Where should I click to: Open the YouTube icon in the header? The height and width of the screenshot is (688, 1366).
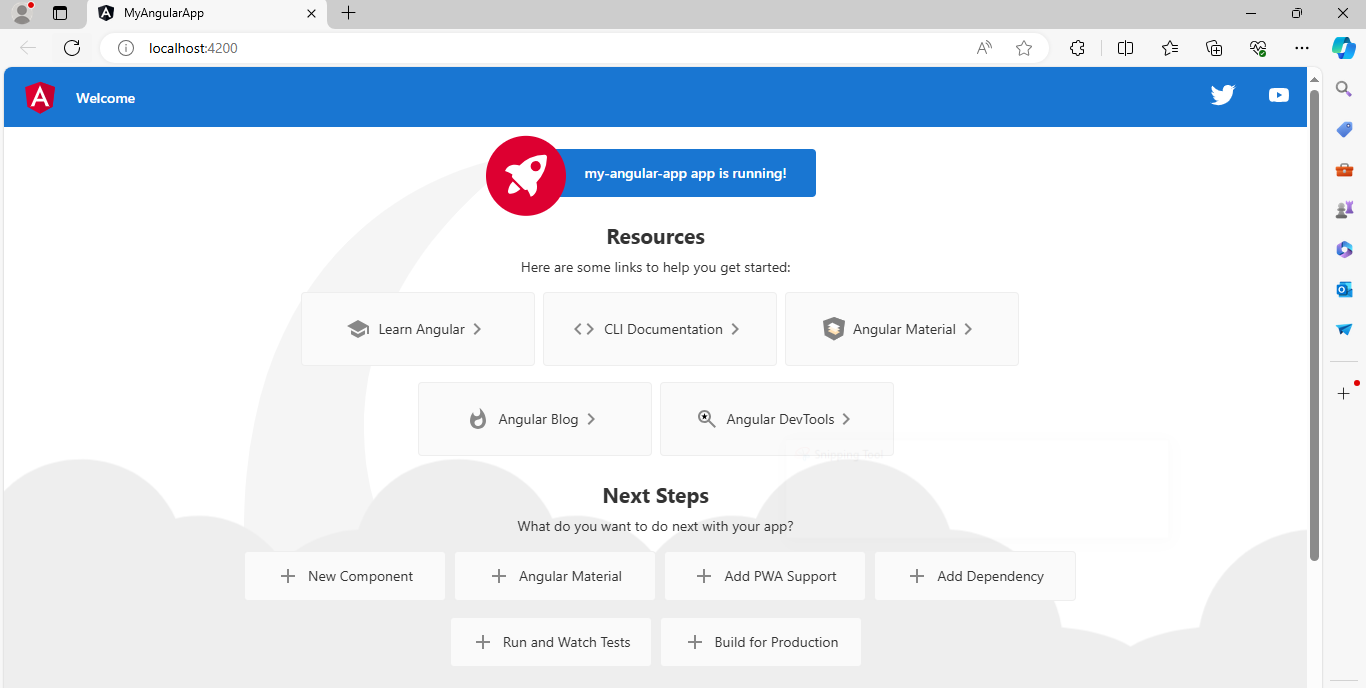pos(1278,95)
